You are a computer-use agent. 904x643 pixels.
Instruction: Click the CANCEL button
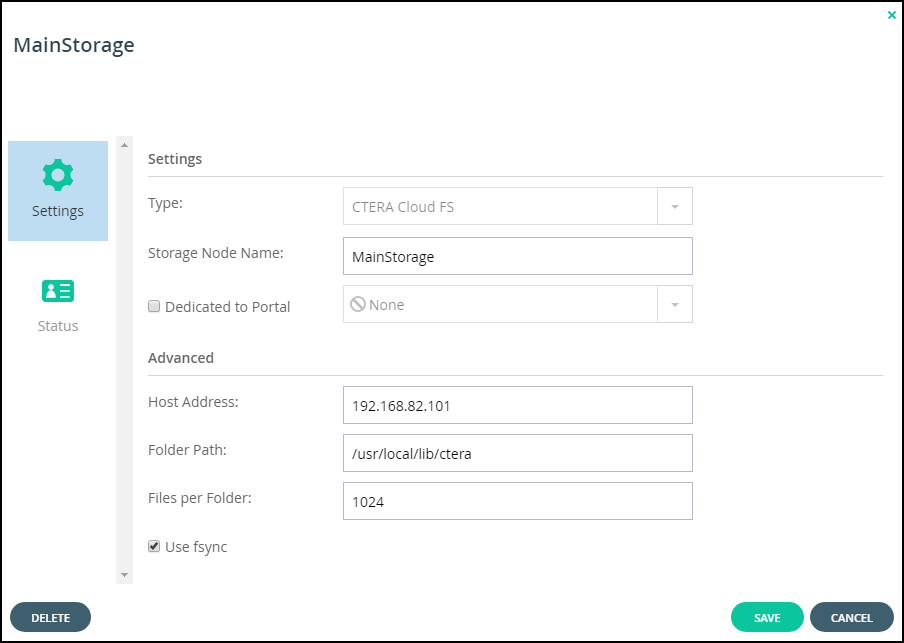click(852, 618)
